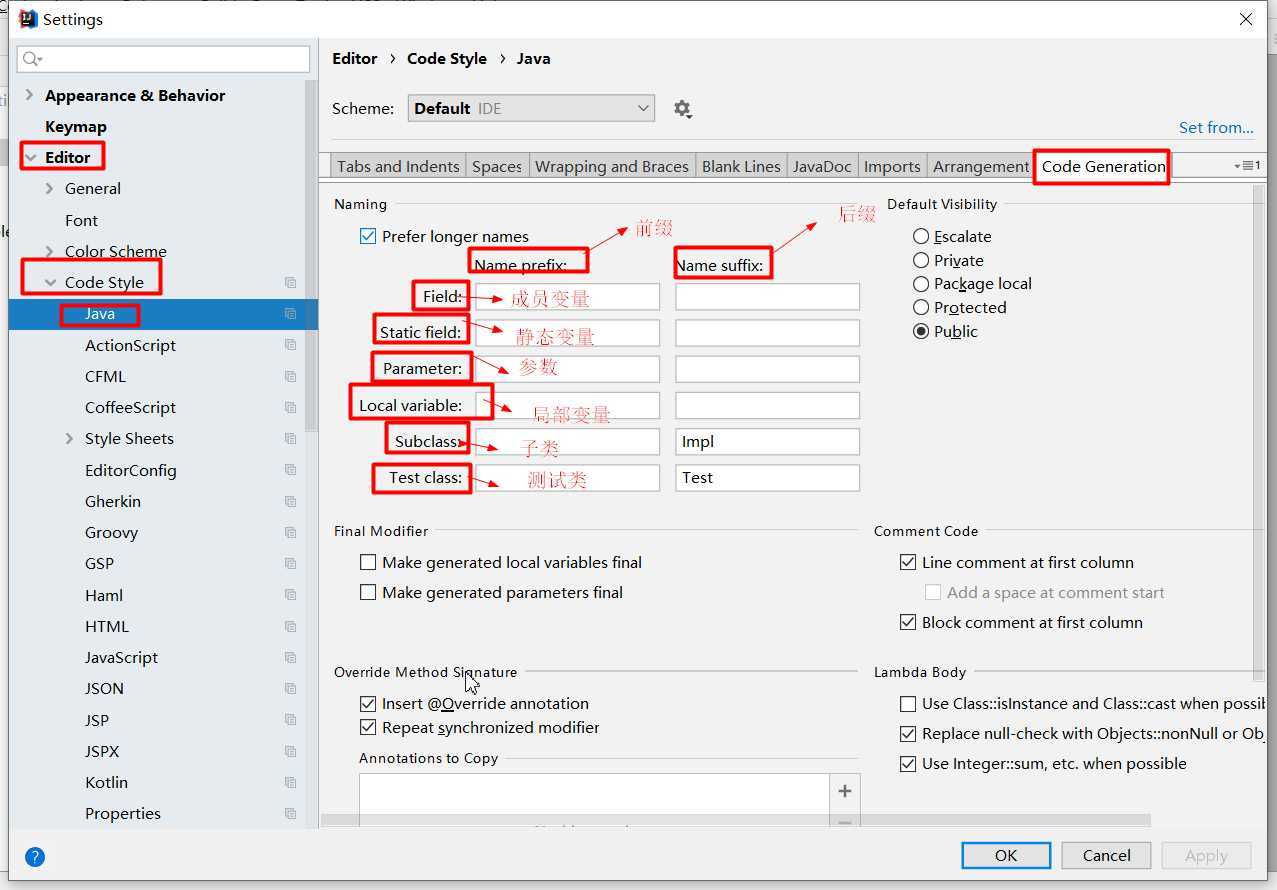Enable Make generated local variables final
Viewport: 1277px width, 890px height.
click(x=368, y=563)
